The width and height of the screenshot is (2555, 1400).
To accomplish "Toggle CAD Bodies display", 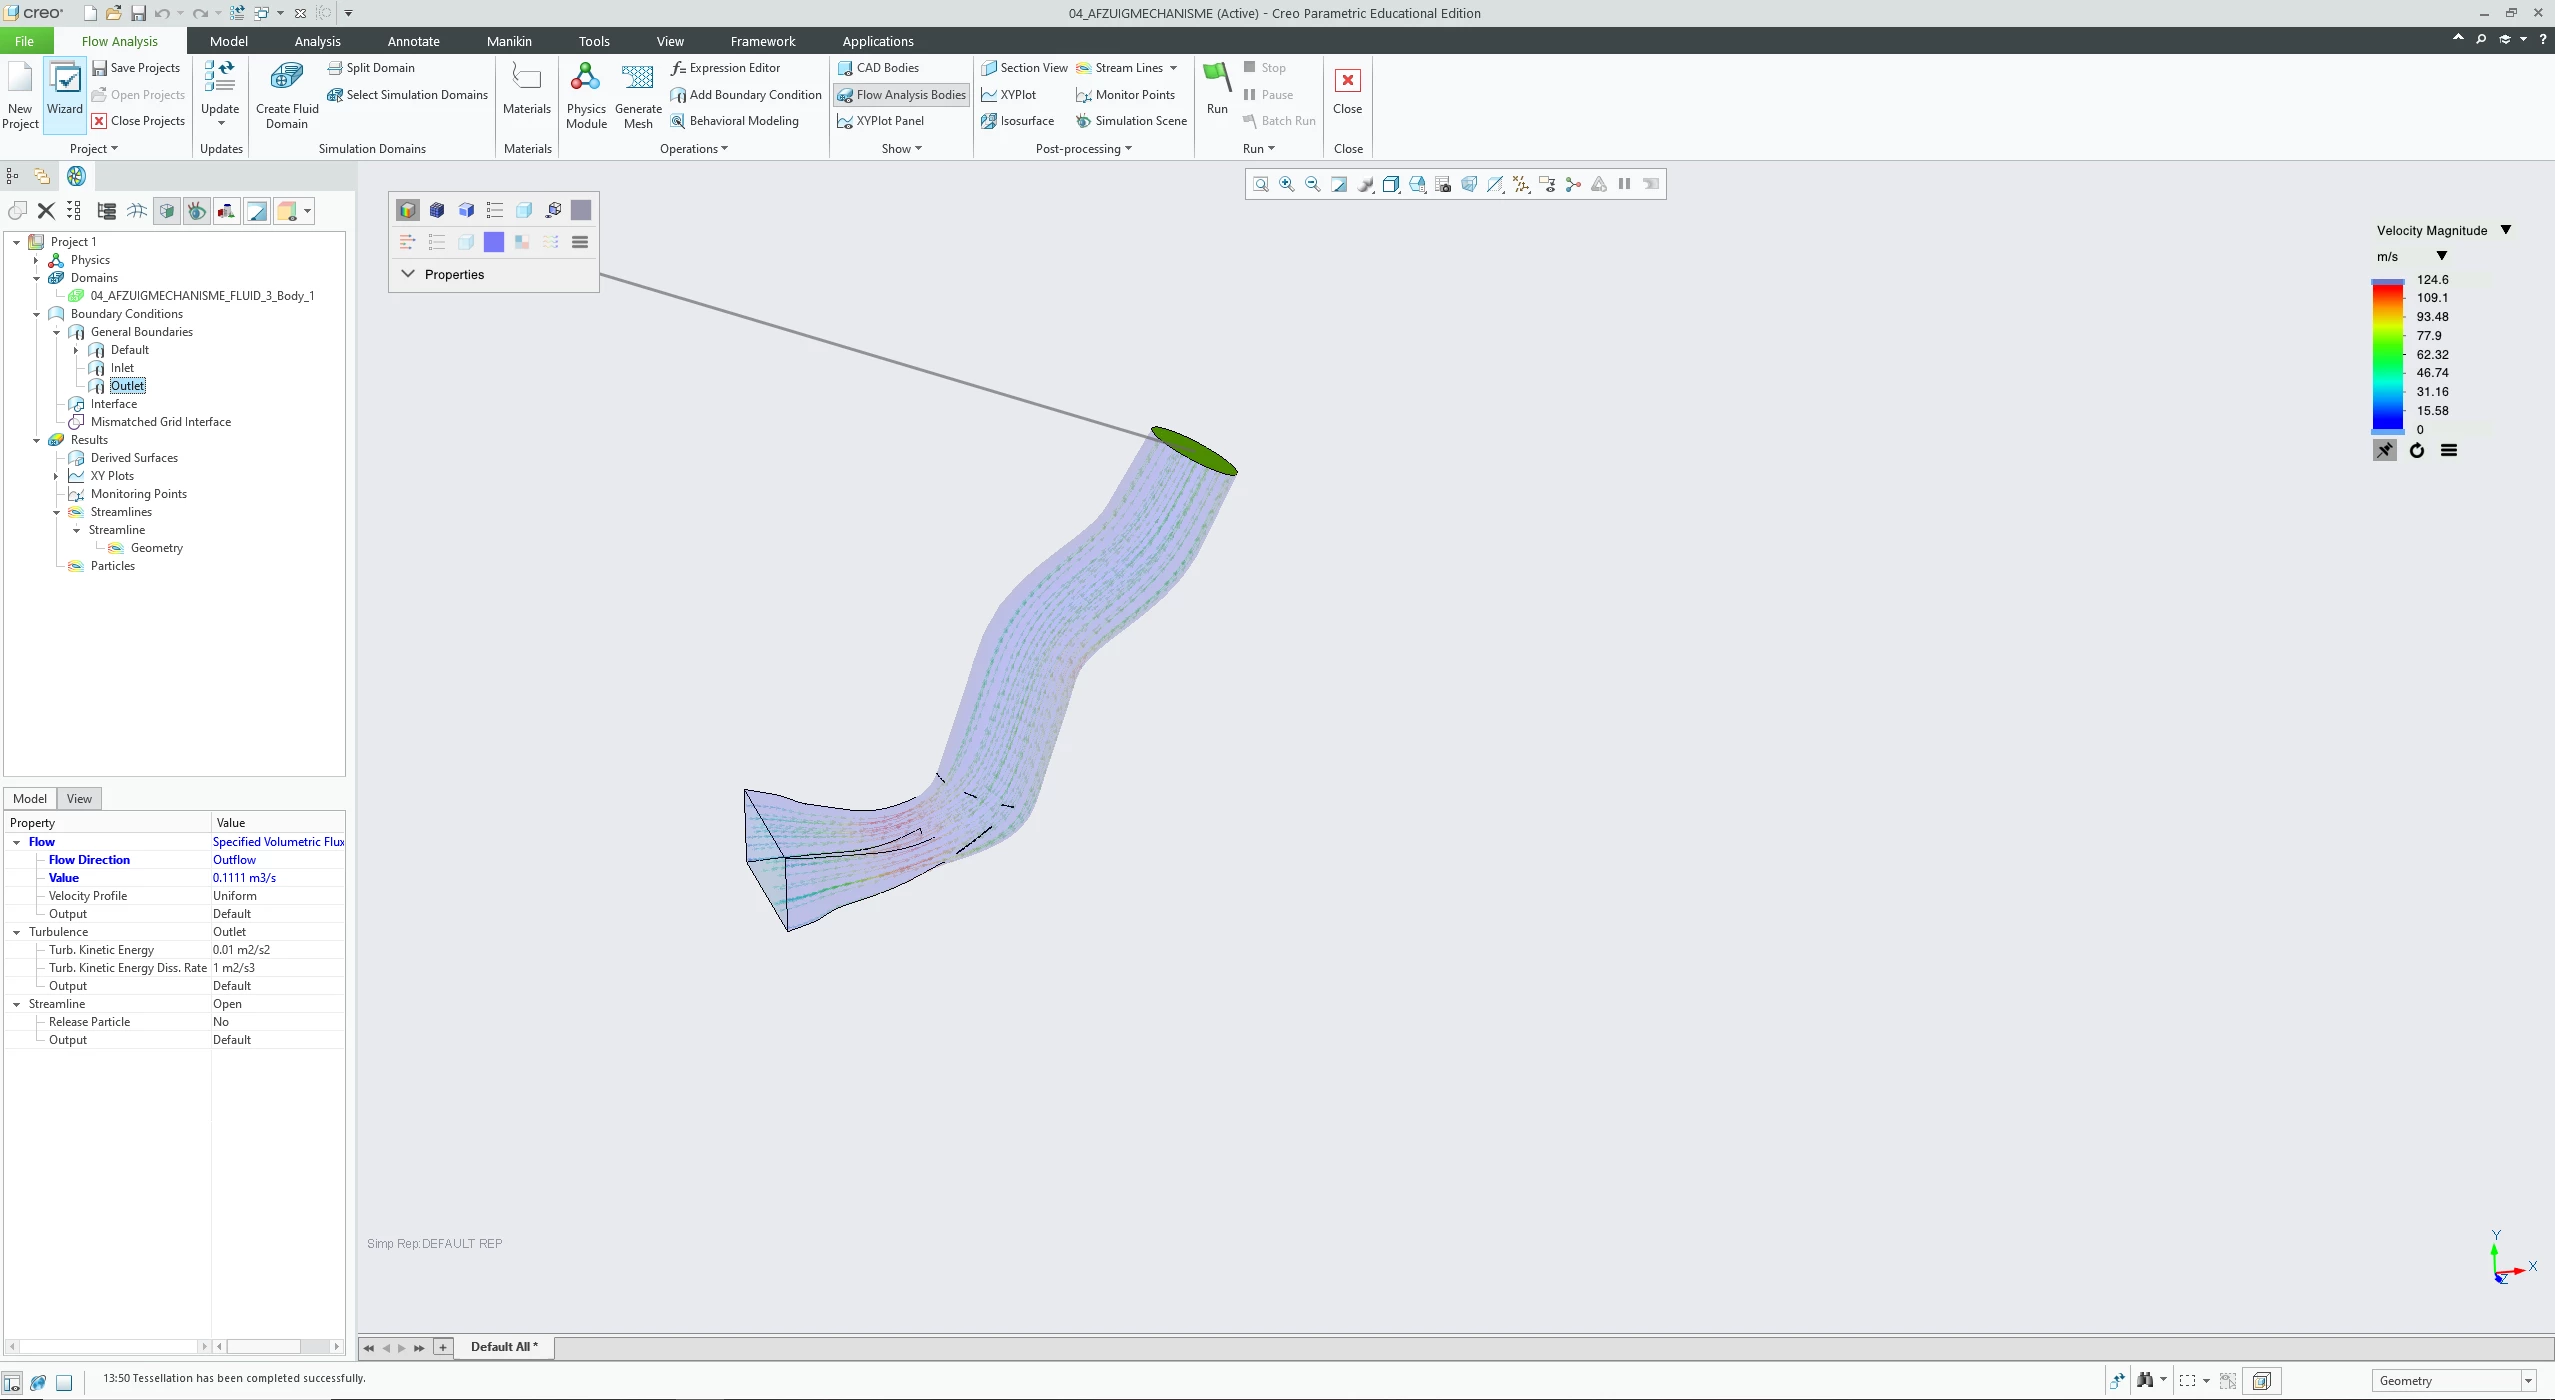I will click(878, 68).
